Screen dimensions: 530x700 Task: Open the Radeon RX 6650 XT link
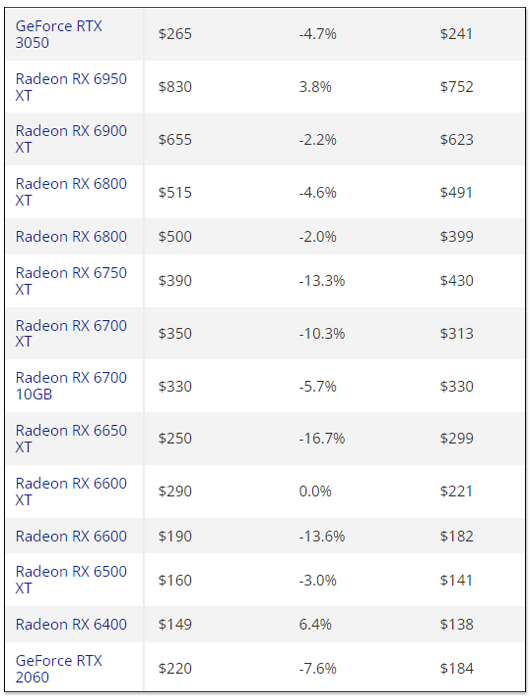coord(71,438)
